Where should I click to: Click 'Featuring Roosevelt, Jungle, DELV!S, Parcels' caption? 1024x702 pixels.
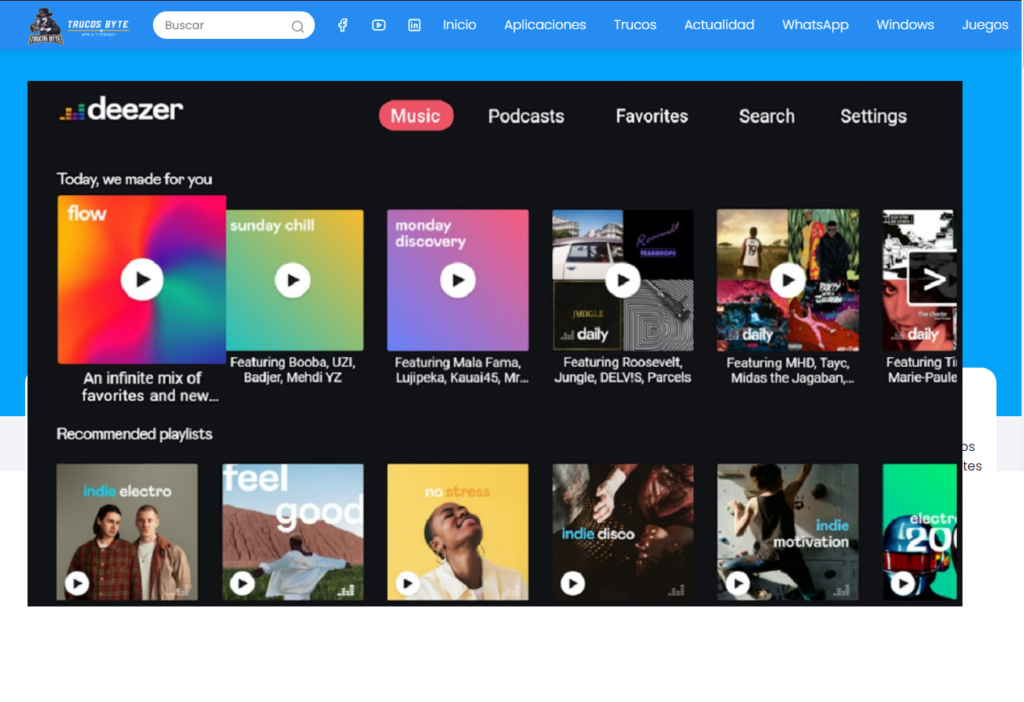pyautogui.click(x=622, y=370)
